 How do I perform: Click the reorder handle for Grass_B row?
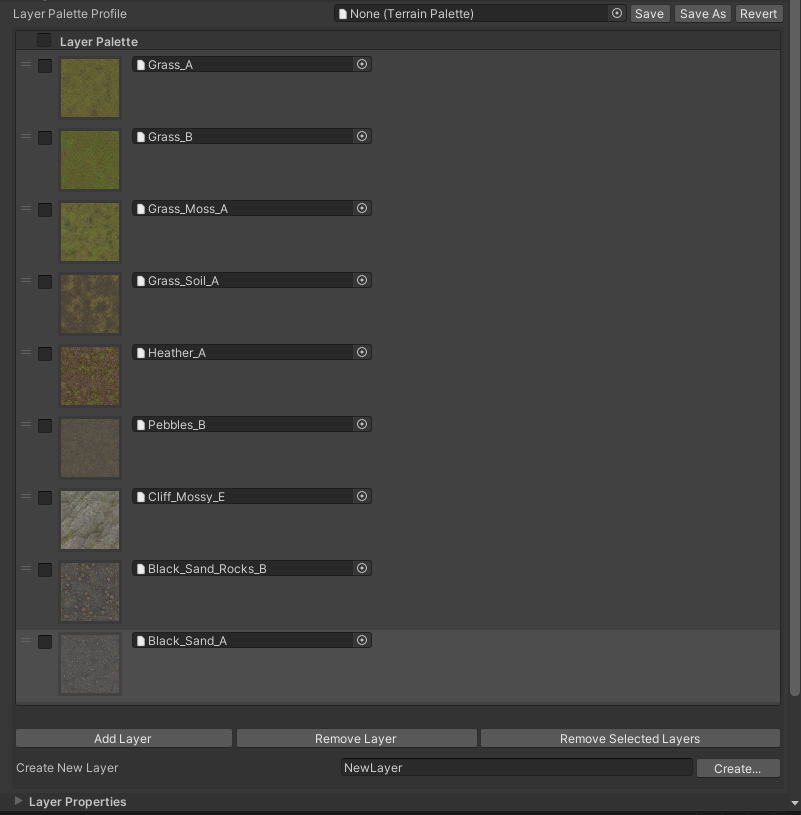(26, 136)
